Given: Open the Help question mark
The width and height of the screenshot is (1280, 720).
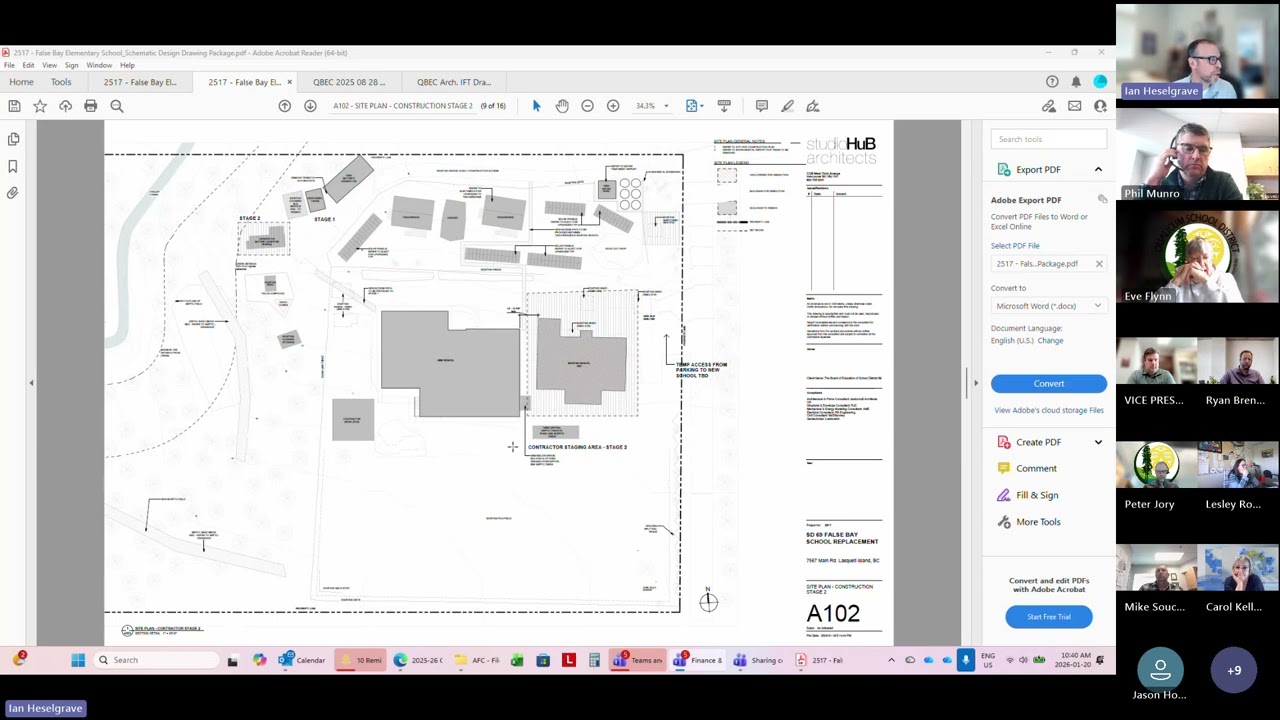Looking at the screenshot, I should click(1052, 82).
